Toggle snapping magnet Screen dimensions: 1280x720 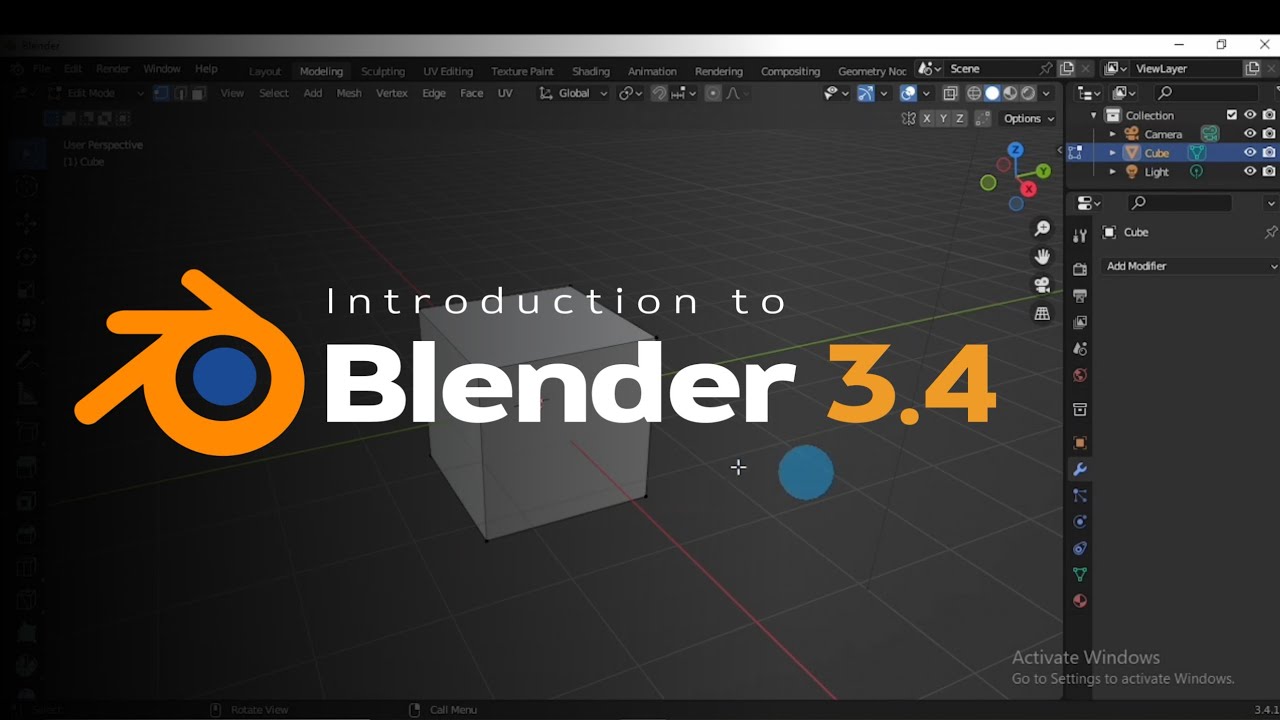659,93
